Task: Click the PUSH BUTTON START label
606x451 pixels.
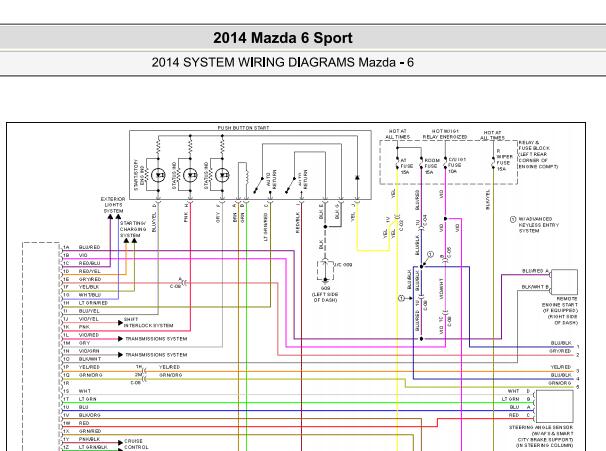Action: [243, 128]
